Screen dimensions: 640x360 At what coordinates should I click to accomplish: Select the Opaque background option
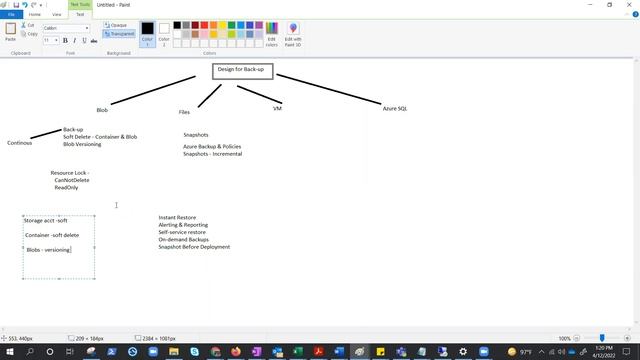coord(116,25)
